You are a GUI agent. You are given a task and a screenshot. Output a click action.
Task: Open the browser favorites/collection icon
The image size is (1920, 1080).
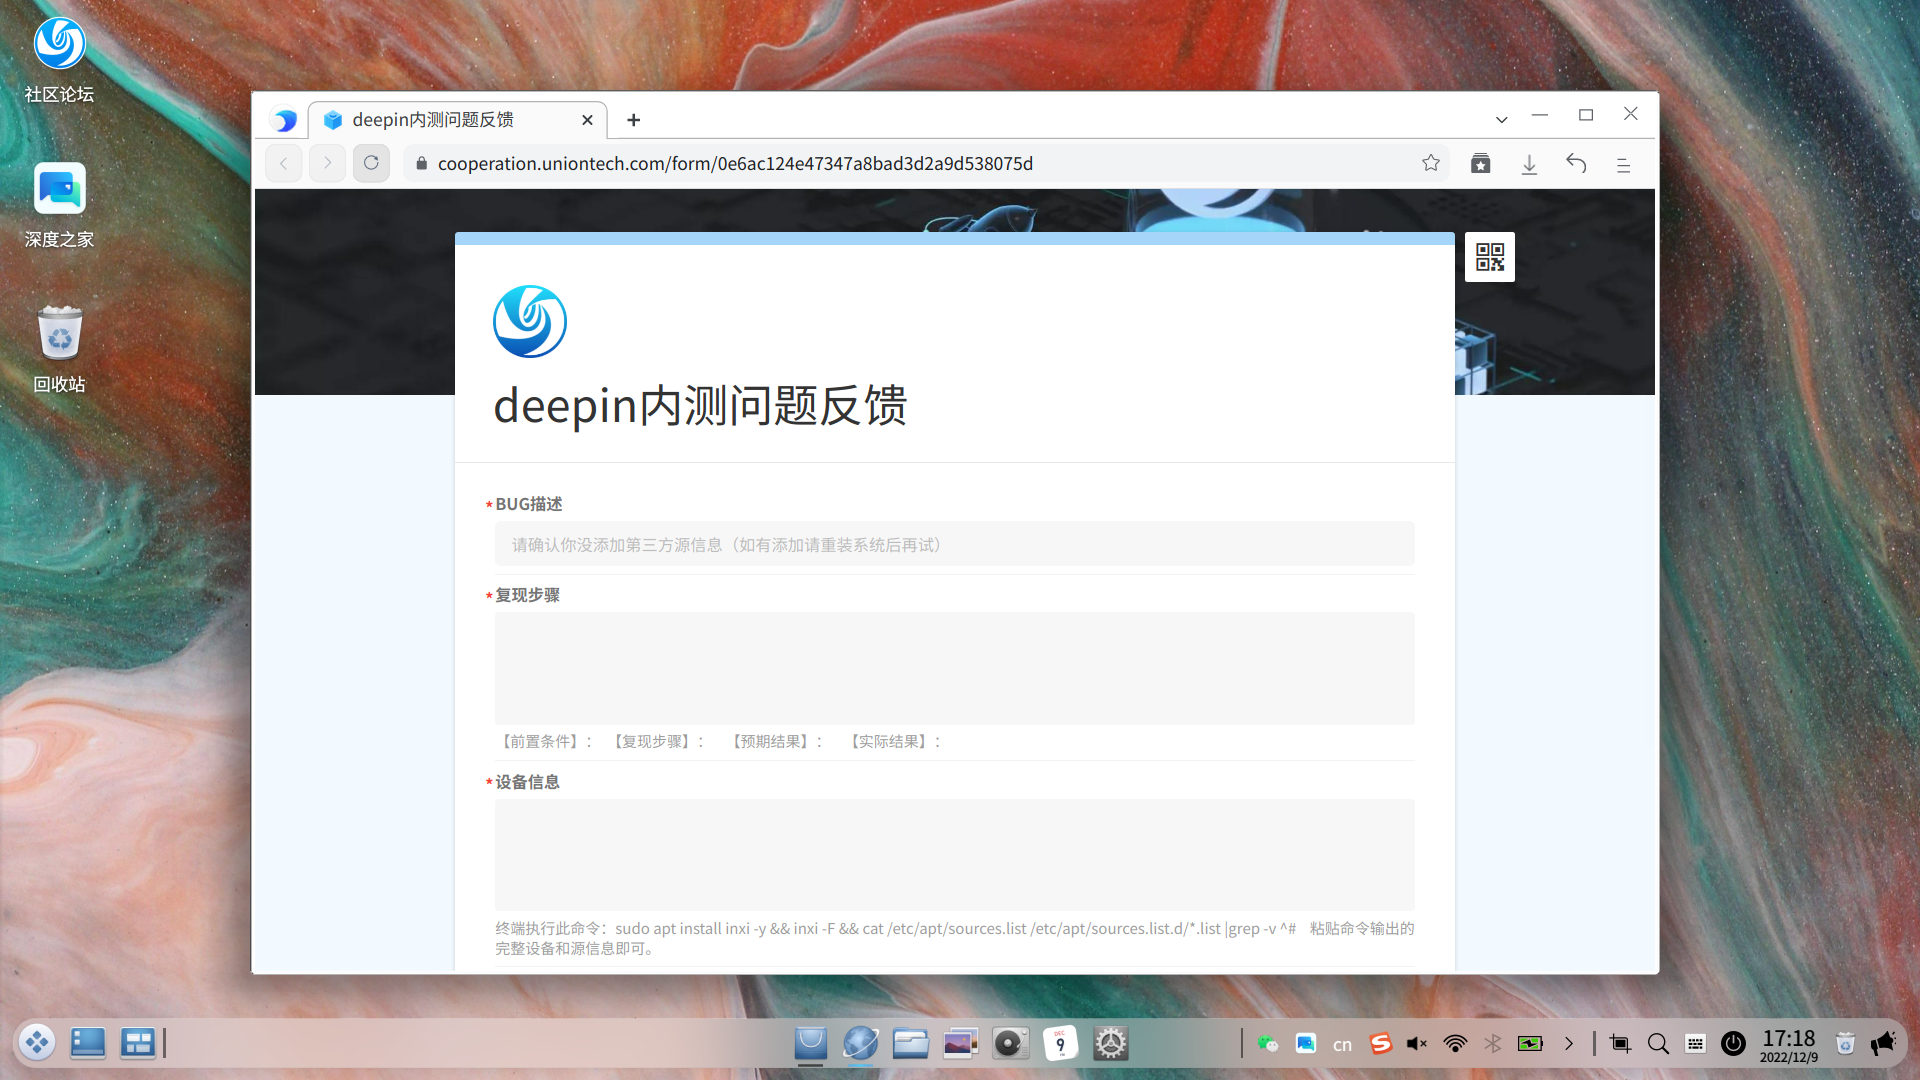pos(1481,163)
